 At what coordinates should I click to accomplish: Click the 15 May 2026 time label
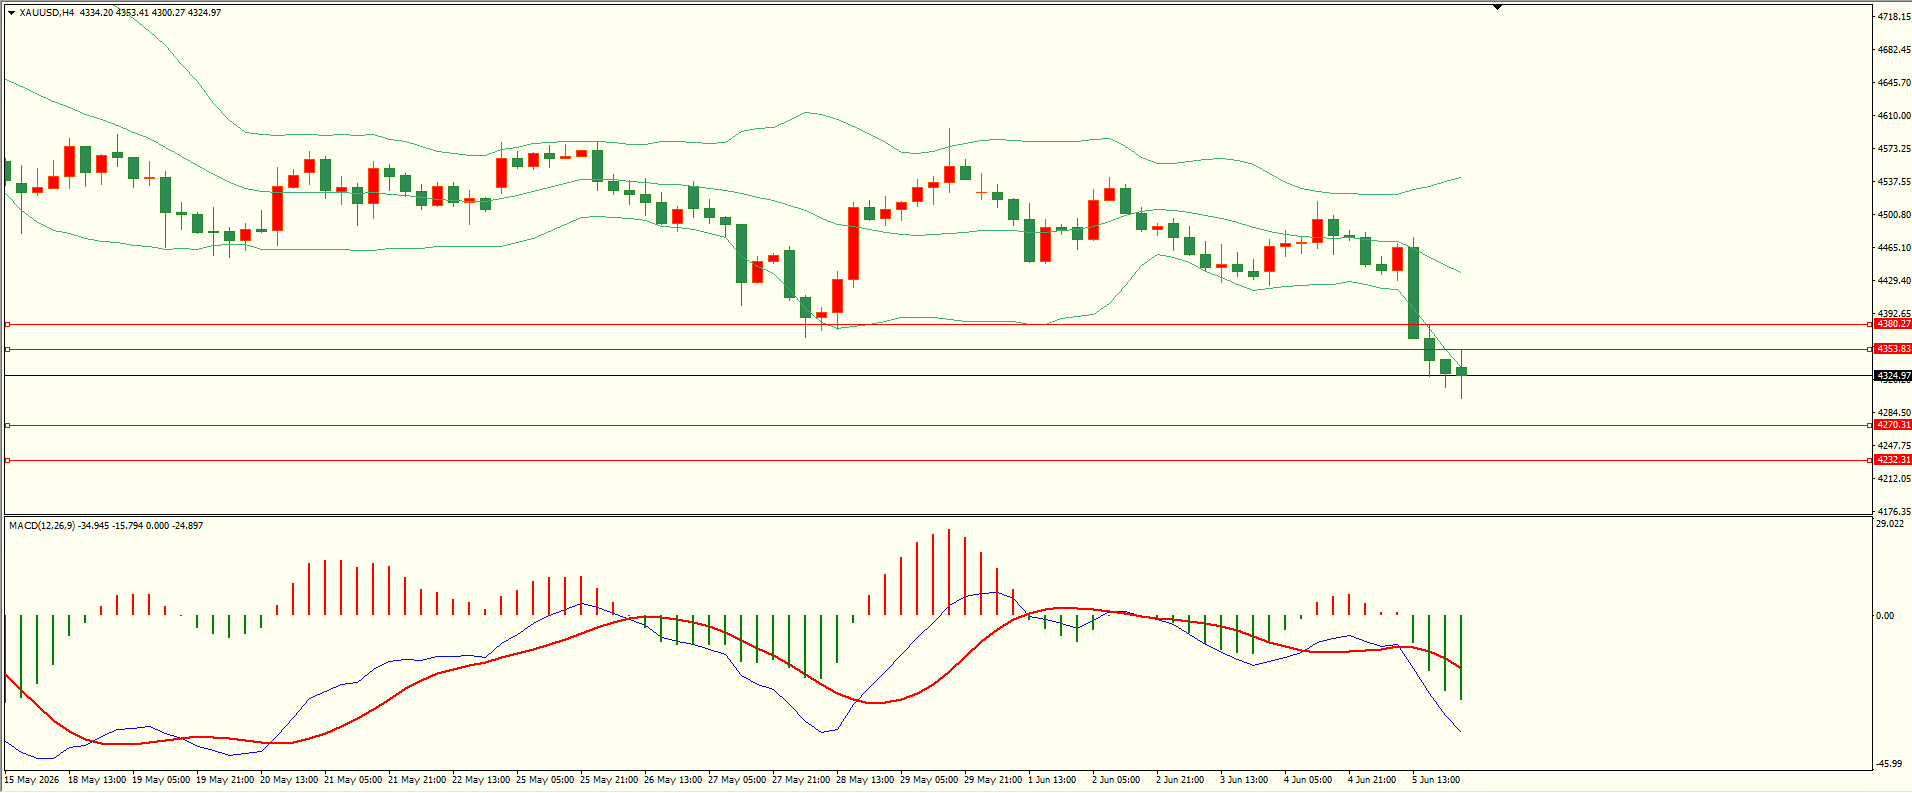pos(32,779)
